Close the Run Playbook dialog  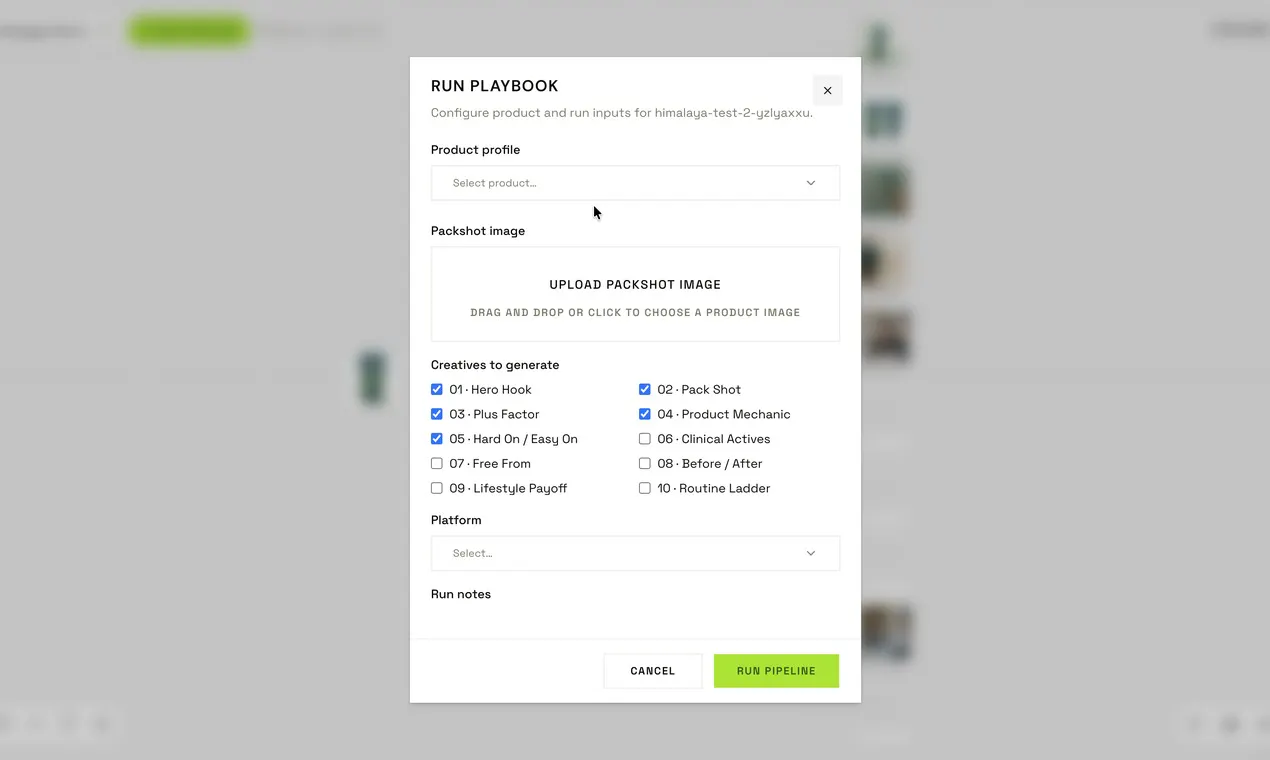pyautogui.click(x=827, y=90)
